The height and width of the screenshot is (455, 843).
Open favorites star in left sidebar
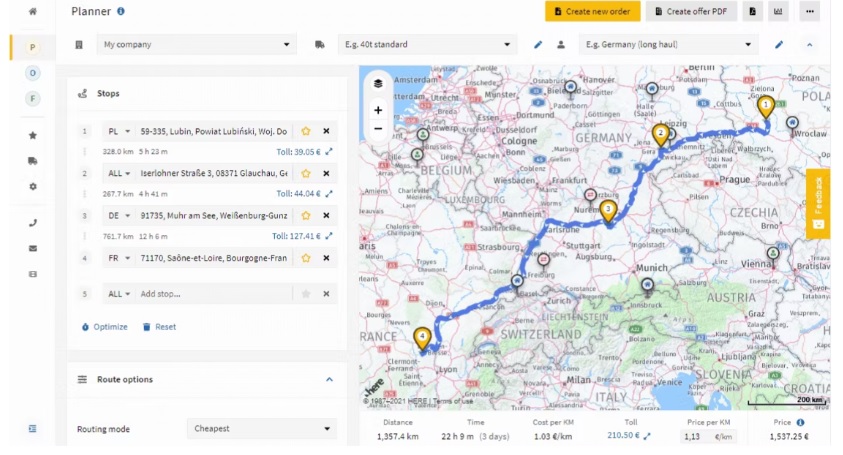click(33, 135)
